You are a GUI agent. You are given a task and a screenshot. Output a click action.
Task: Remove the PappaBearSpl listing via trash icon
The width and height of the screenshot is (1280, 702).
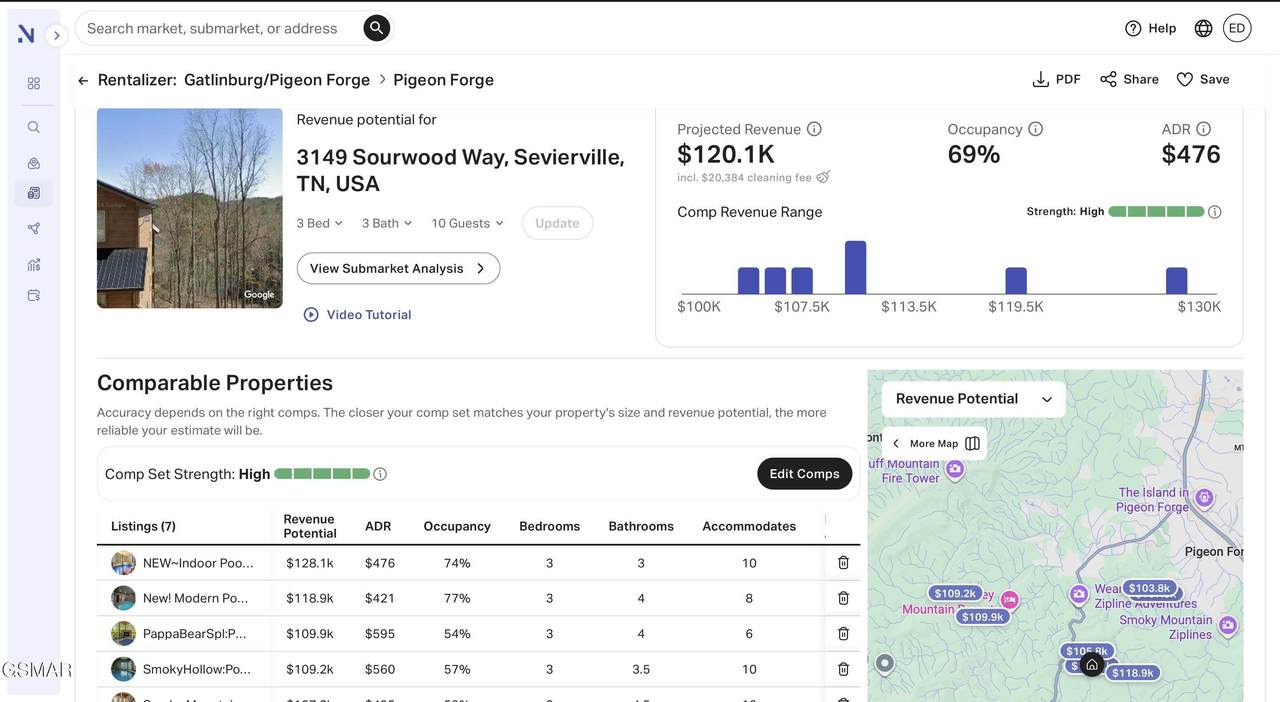coord(843,633)
